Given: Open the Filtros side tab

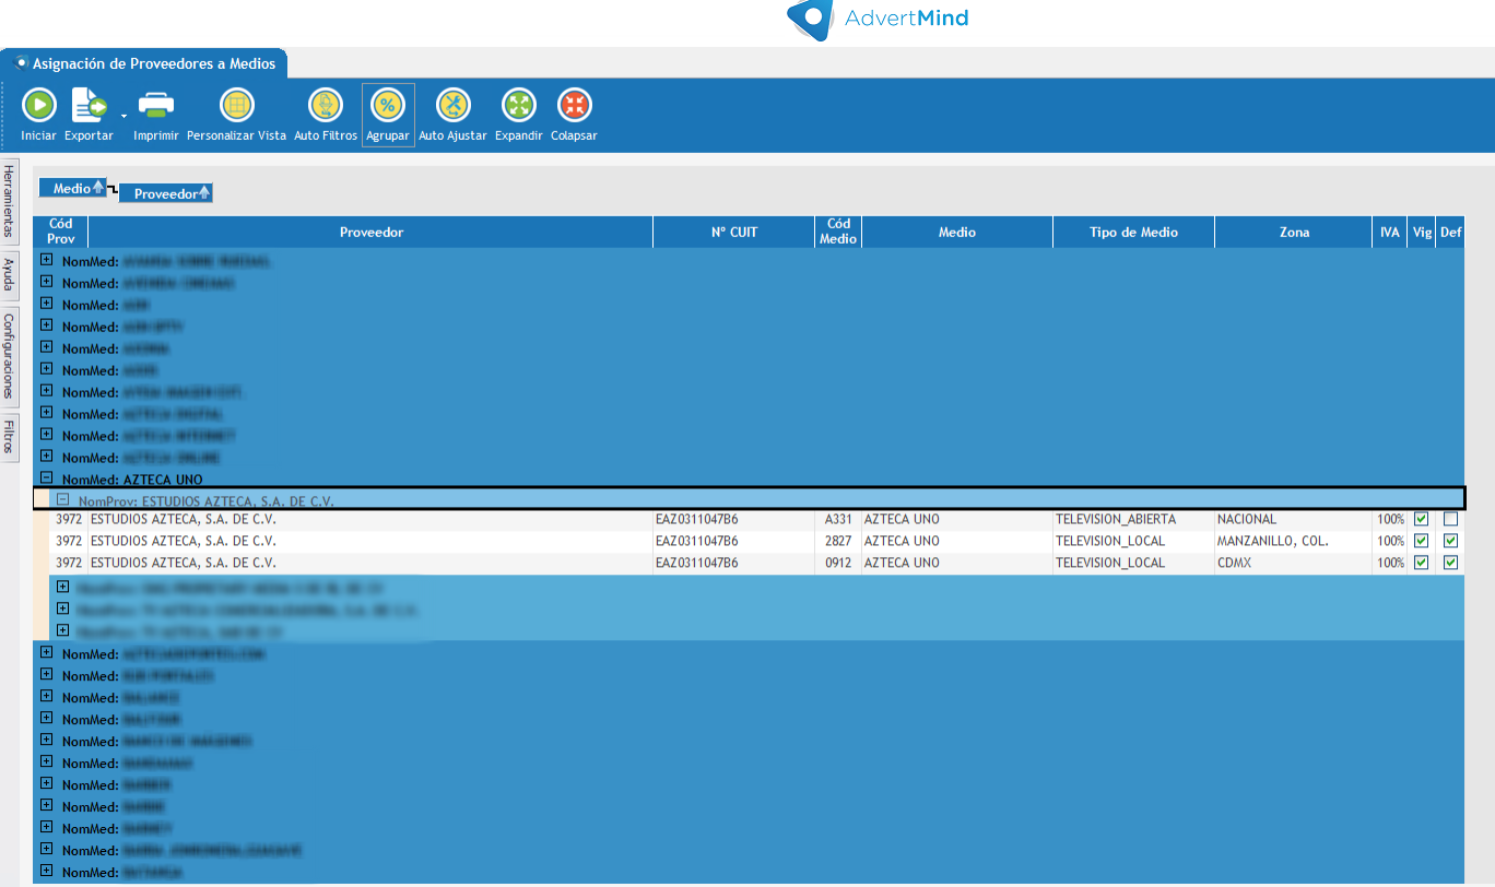Looking at the screenshot, I should point(9,437).
